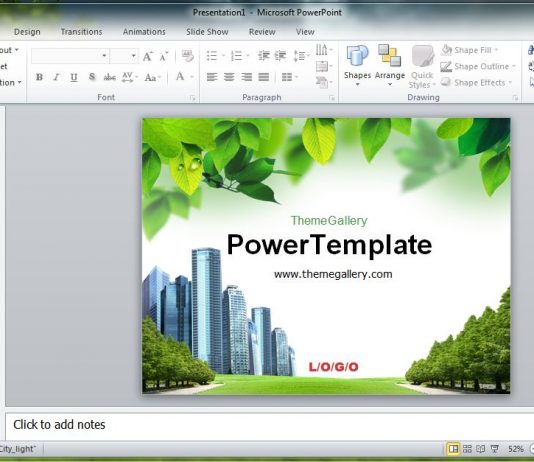This screenshot has width=534, height=462.
Task: Select the ThemeGallery subtitle text
Action: [329, 221]
